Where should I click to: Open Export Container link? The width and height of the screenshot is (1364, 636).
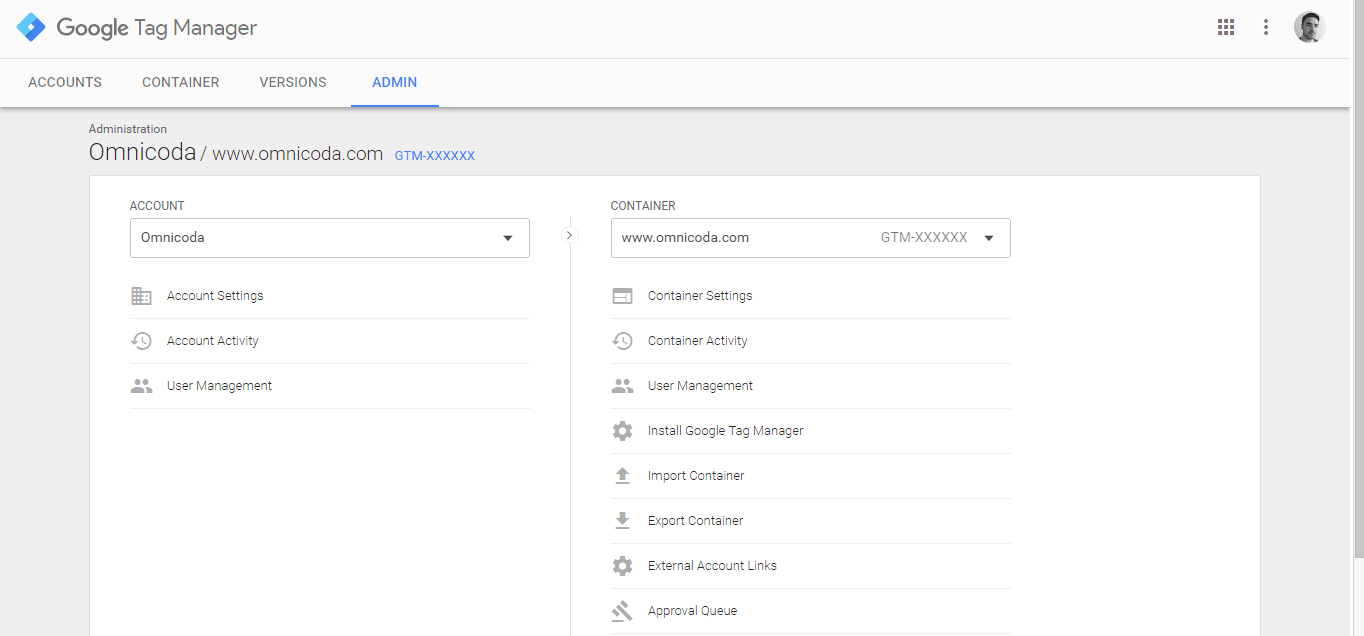coord(696,521)
